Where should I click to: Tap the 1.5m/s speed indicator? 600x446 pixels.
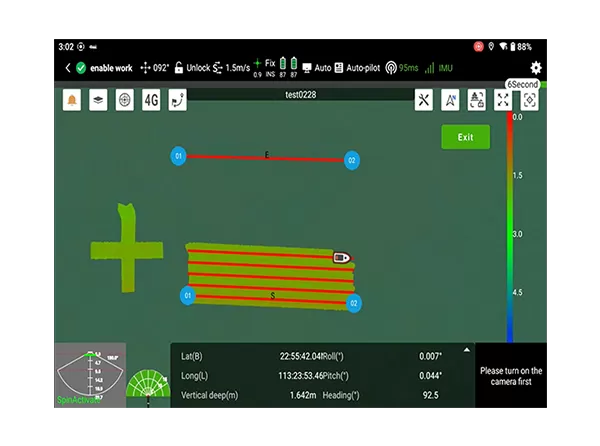232,68
